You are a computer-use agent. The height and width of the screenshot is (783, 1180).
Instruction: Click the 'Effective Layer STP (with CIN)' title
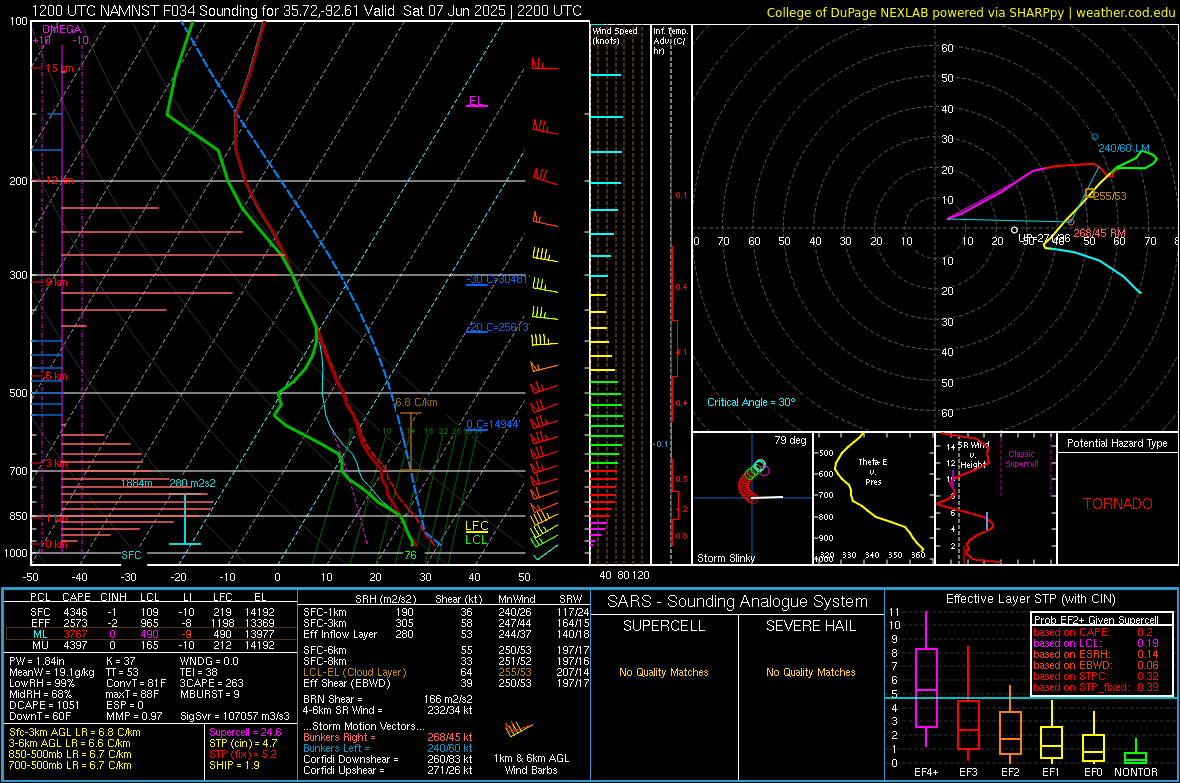tap(1030, 599)
